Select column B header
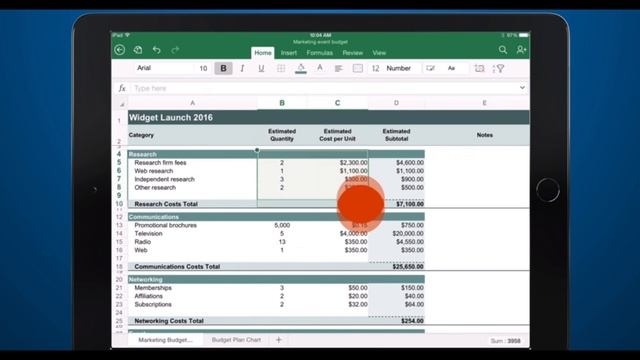 282,103
